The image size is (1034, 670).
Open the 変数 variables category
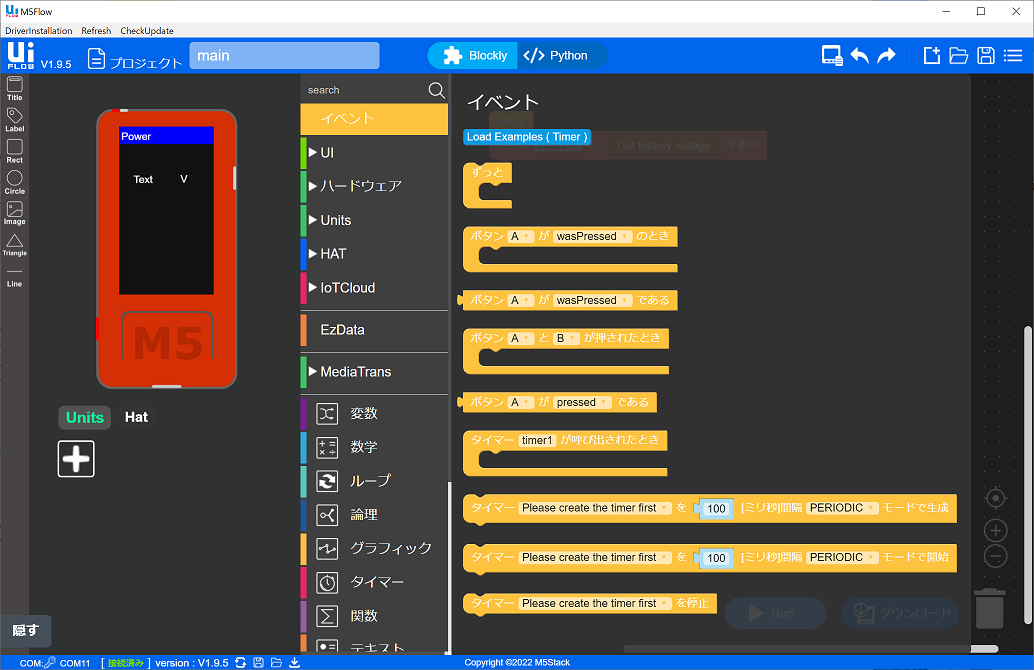pyautogui.click(x=374, y=413)
